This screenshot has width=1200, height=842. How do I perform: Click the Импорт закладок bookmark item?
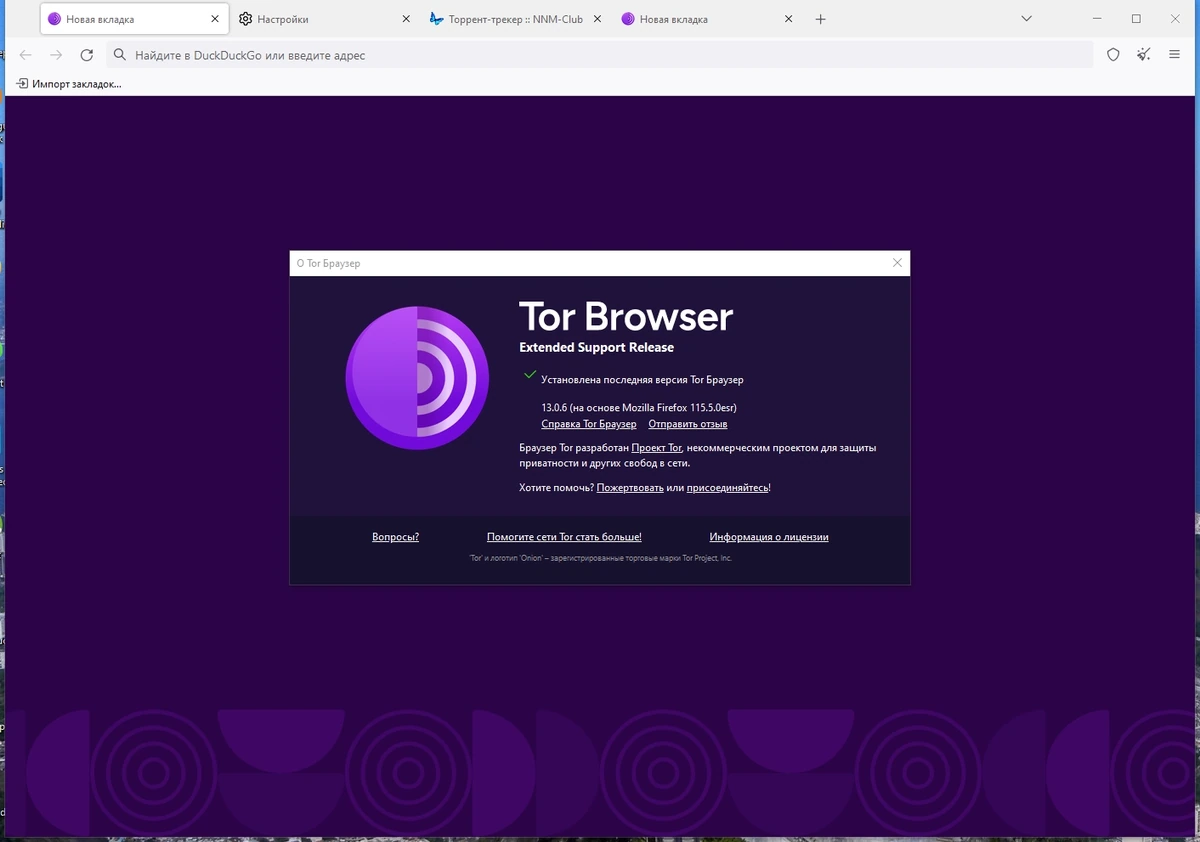(69, 84)
